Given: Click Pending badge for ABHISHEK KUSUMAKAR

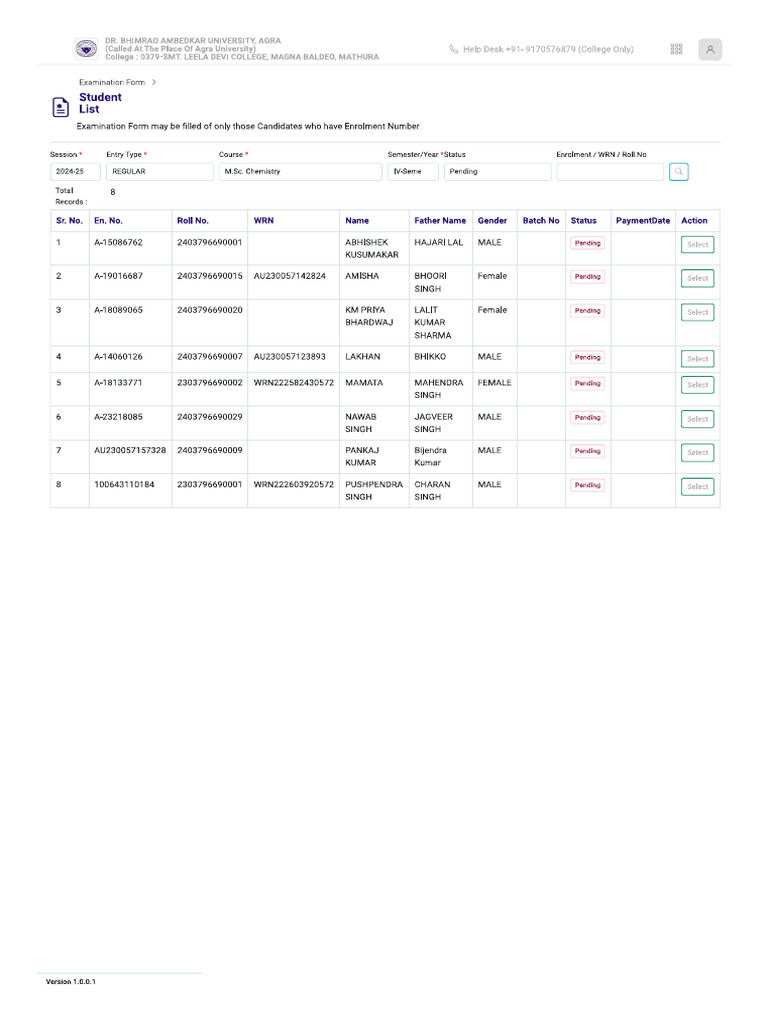Looking at the screenshot, I should click(588, 243).
